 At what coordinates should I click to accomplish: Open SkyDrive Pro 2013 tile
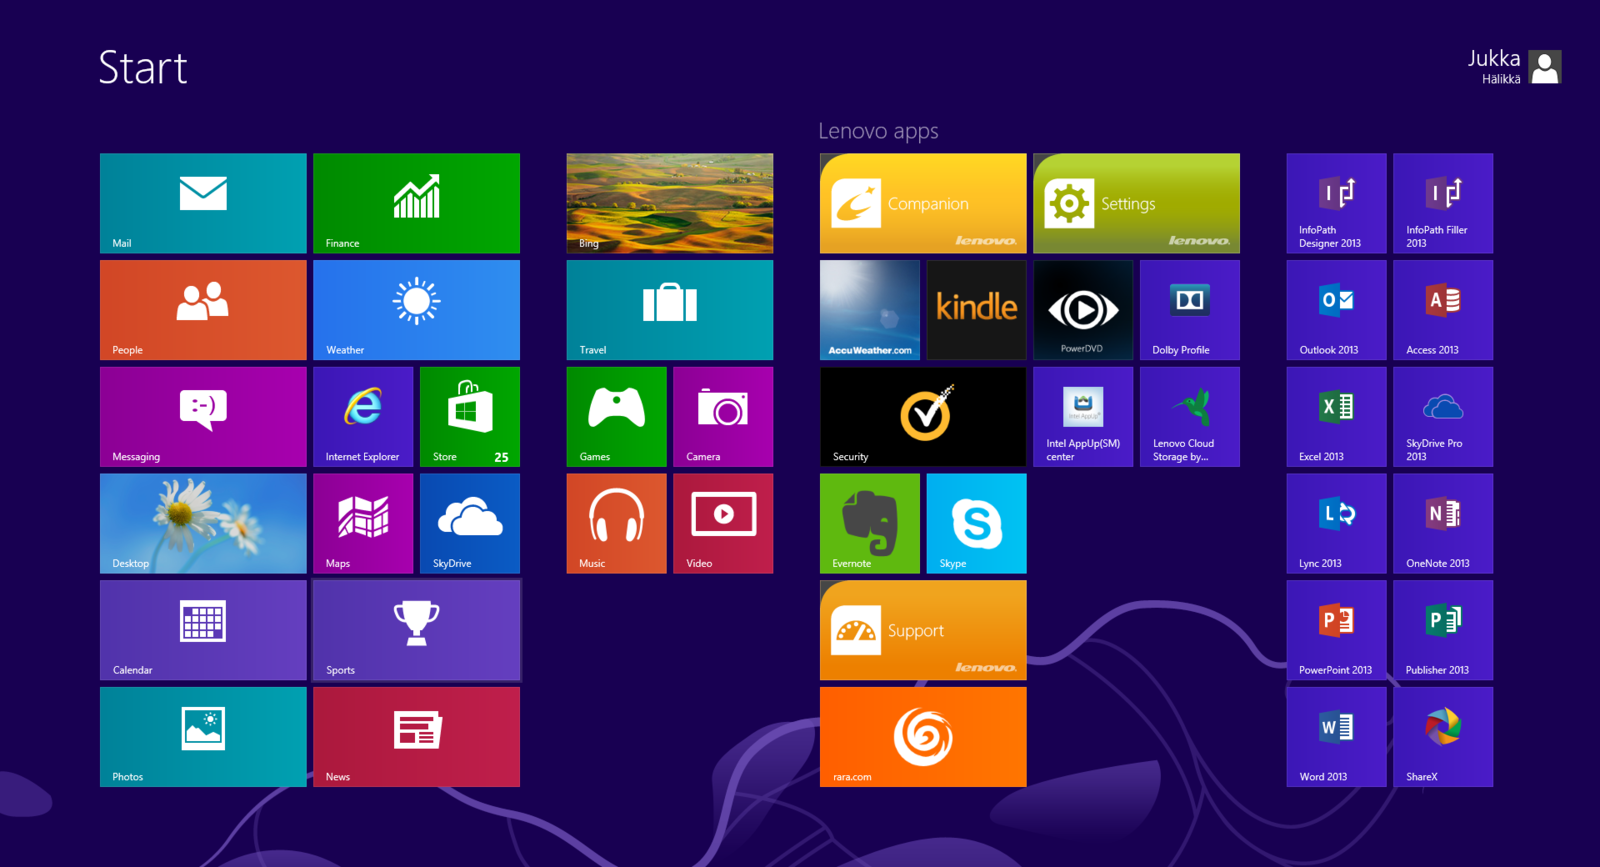coord(1443,417)
